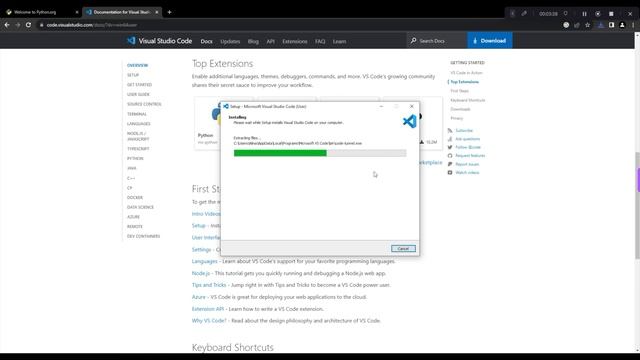Minimize the VS Code setup dialog
This screenshot has height=360, width=640.
(x=381, y=106)
